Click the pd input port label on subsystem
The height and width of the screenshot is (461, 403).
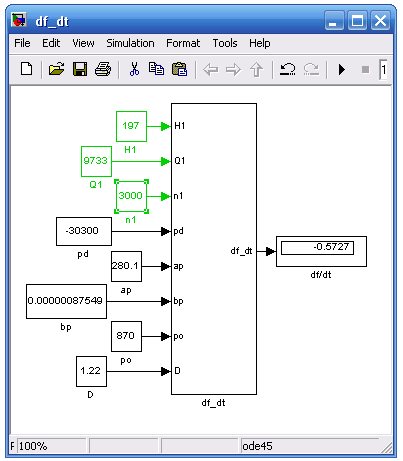178,231
